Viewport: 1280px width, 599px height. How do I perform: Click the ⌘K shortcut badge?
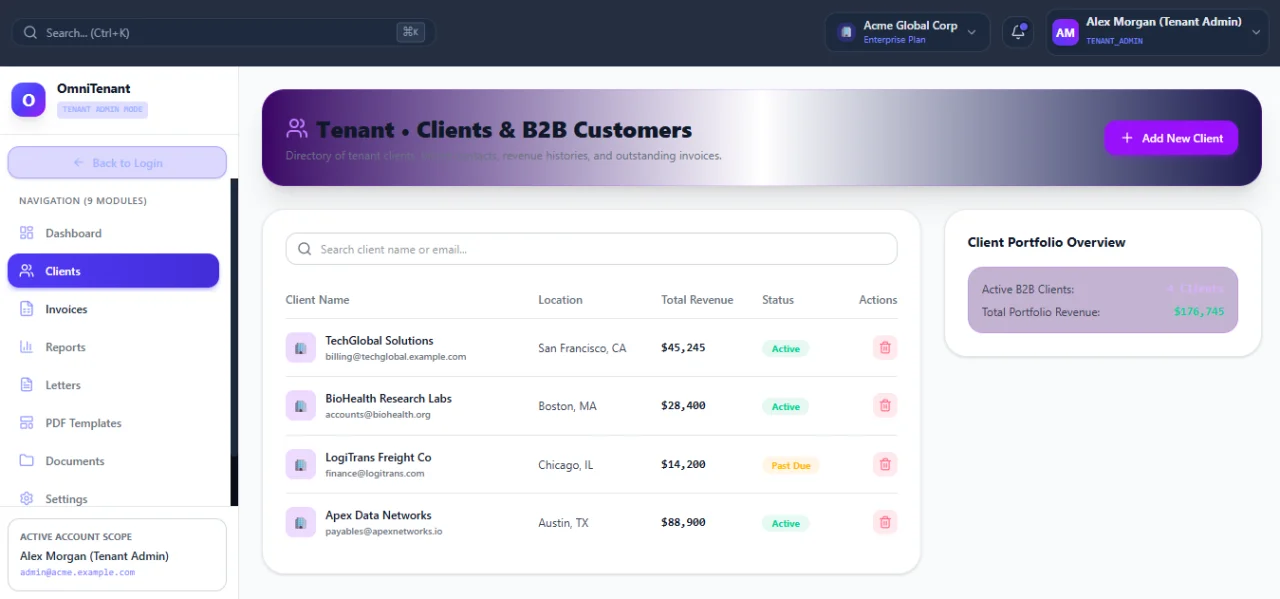pos(411,32)
